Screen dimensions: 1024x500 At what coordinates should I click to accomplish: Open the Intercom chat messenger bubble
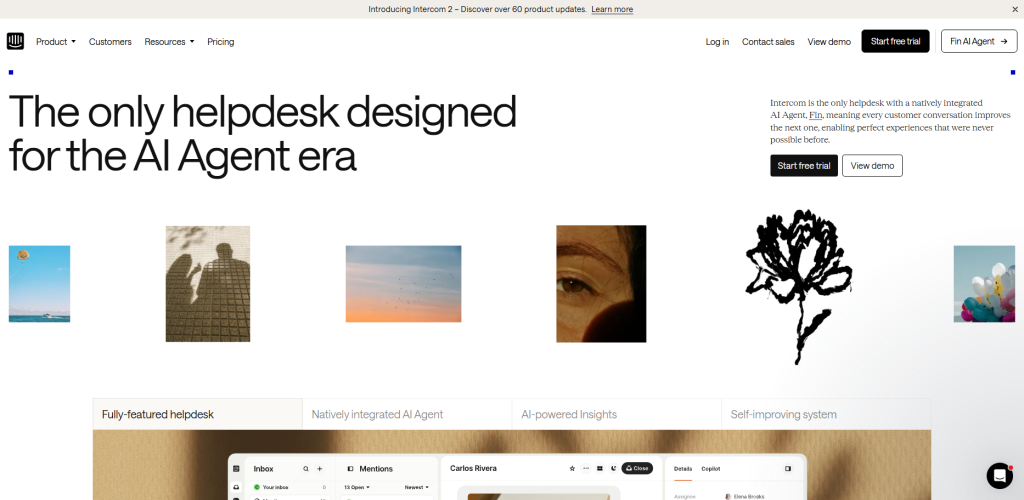[999, 476]
